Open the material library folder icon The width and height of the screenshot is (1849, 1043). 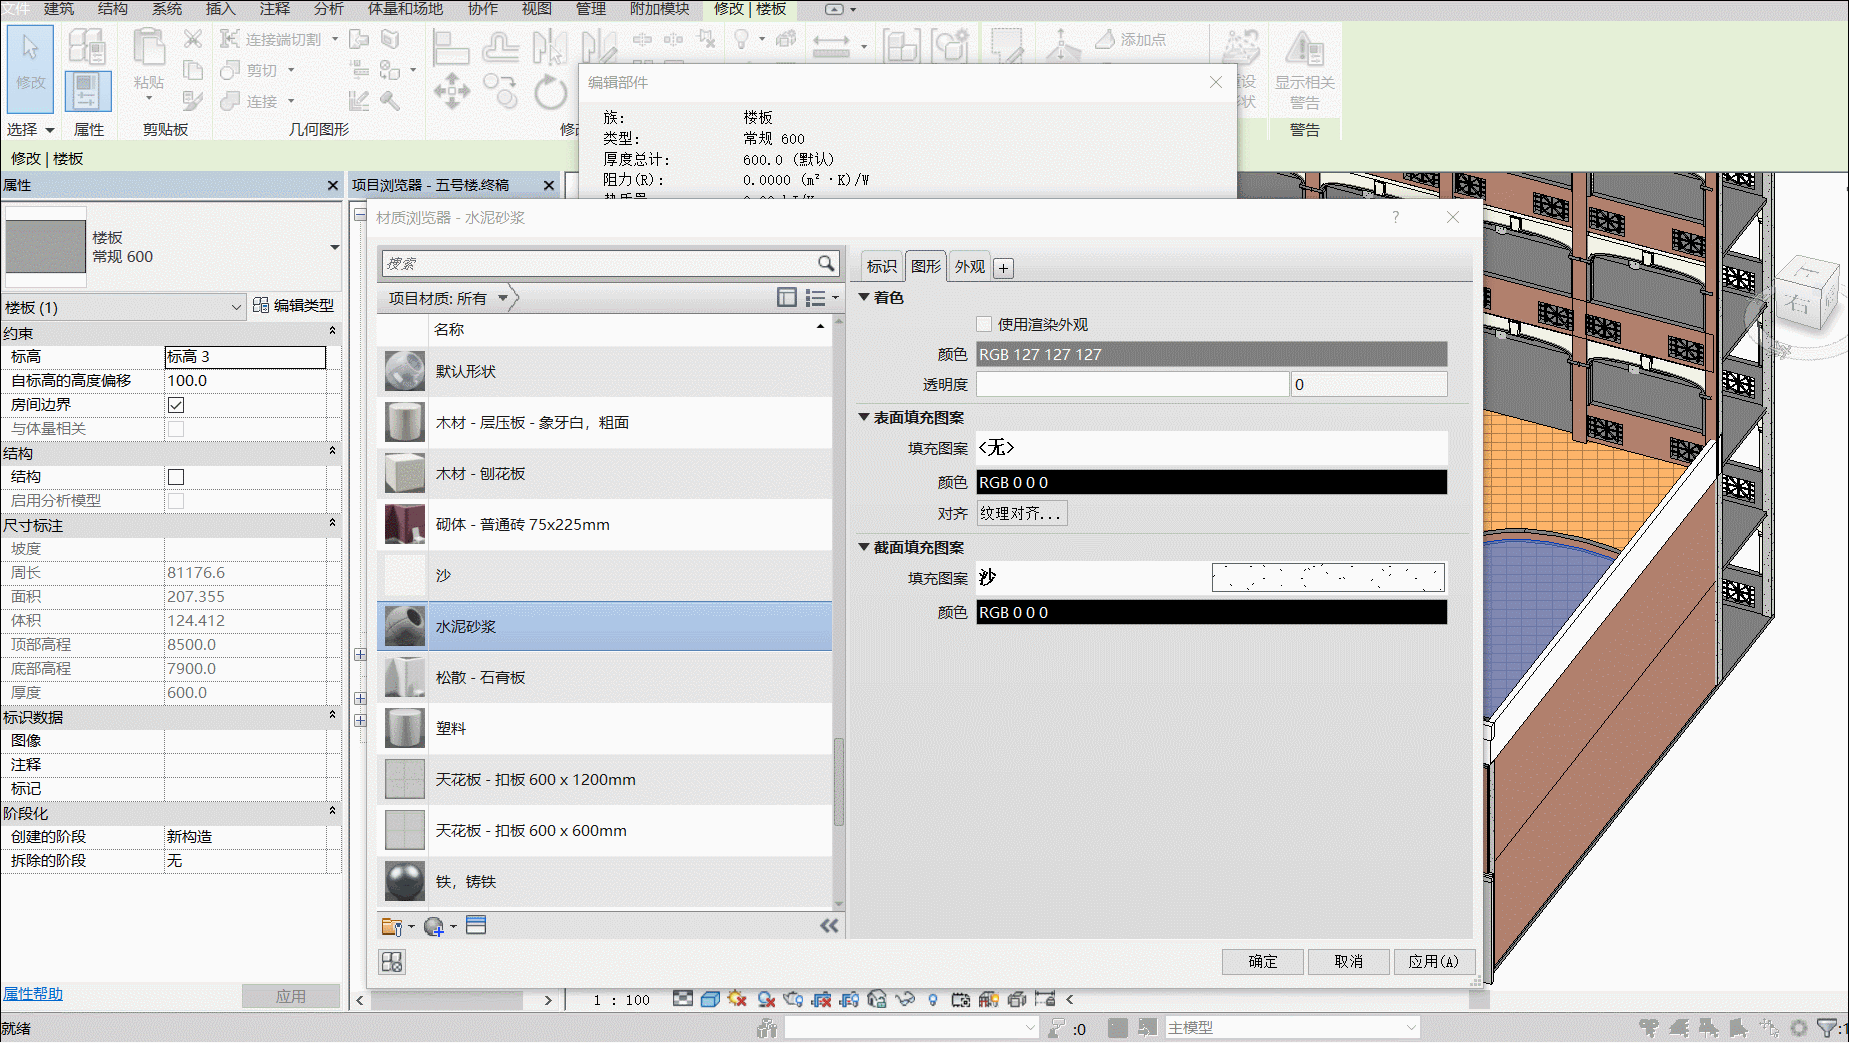point(391,927)
